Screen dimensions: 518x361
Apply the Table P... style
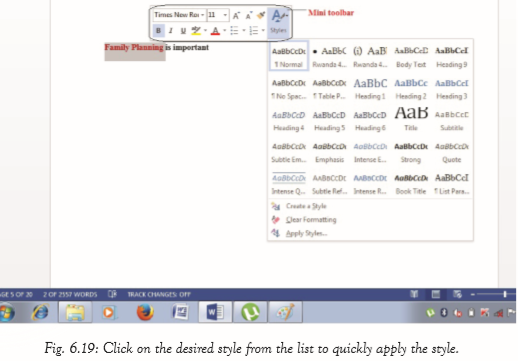coord(329,89)
